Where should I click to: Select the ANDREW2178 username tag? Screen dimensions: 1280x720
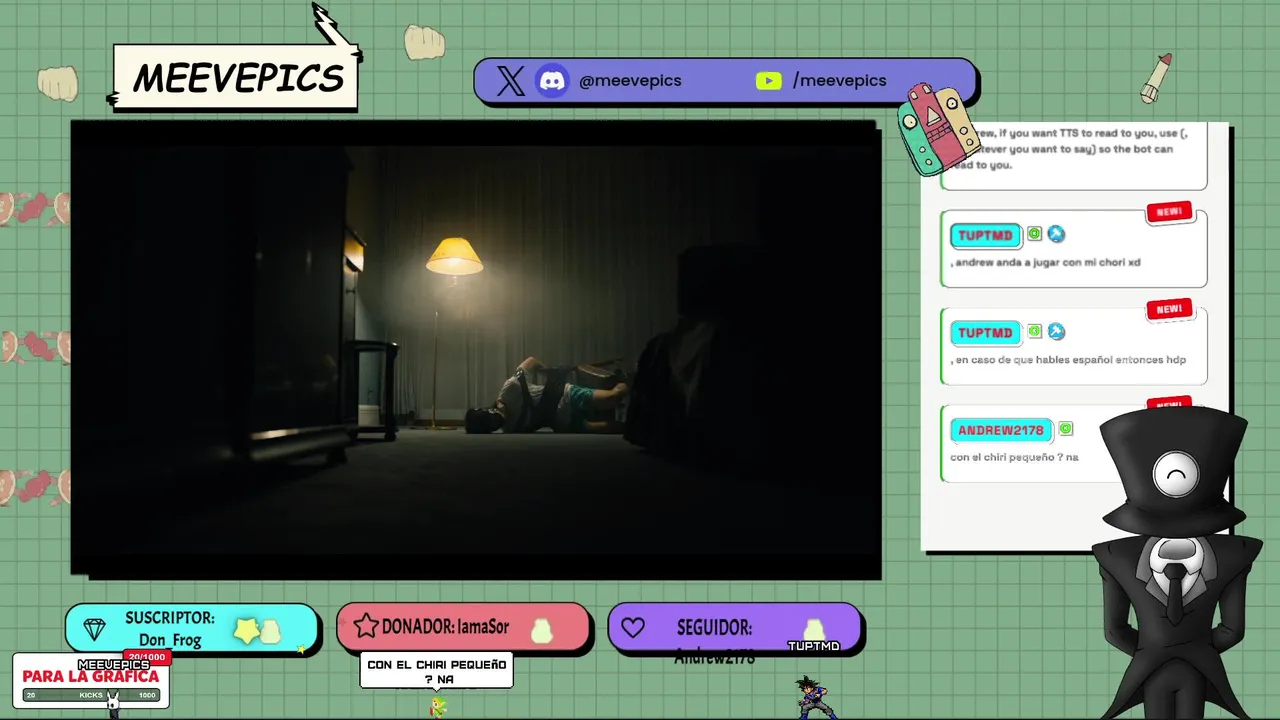(1001, 430)
